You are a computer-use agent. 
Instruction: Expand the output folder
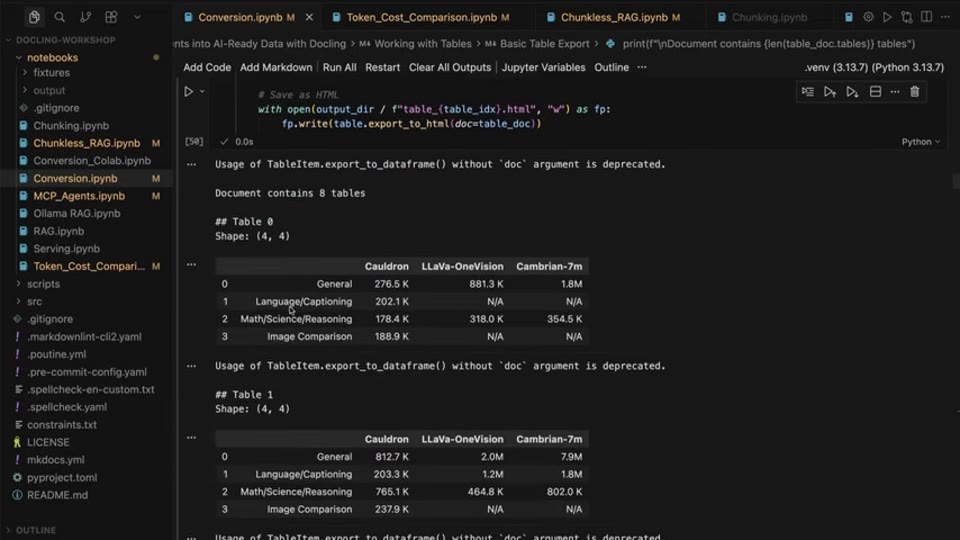[x=49, y=90]
